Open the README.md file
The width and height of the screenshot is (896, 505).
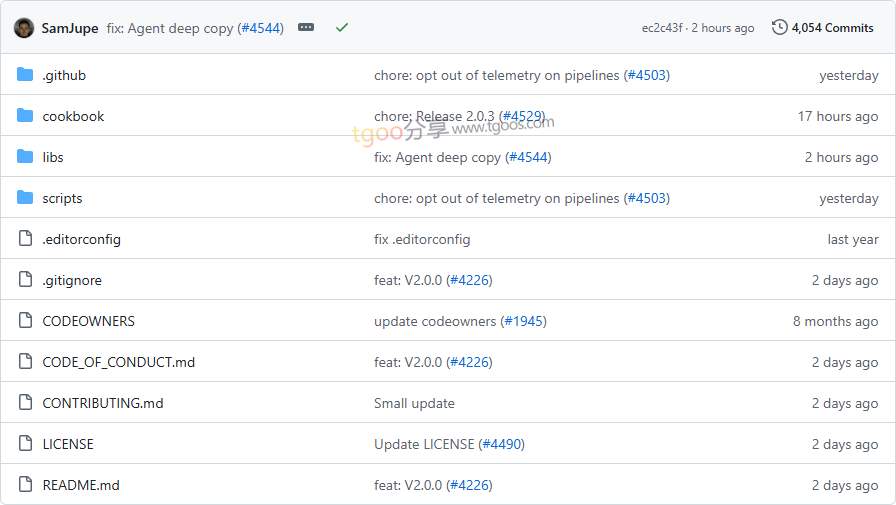81,485
